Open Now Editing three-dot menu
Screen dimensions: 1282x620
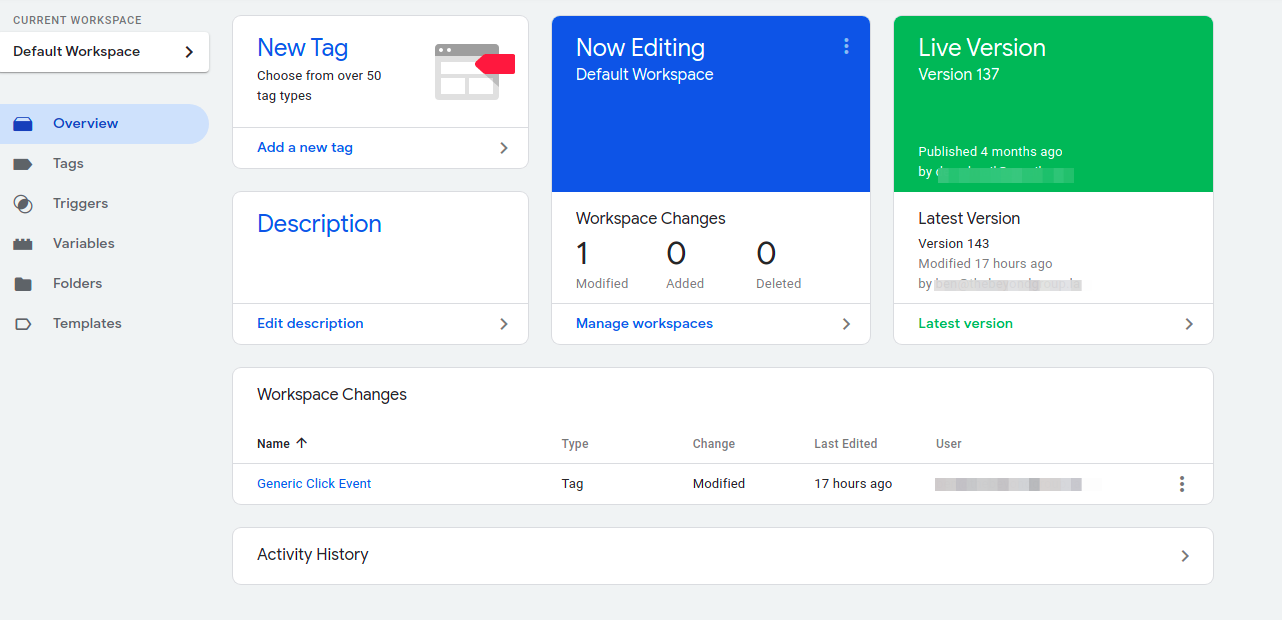846,46
